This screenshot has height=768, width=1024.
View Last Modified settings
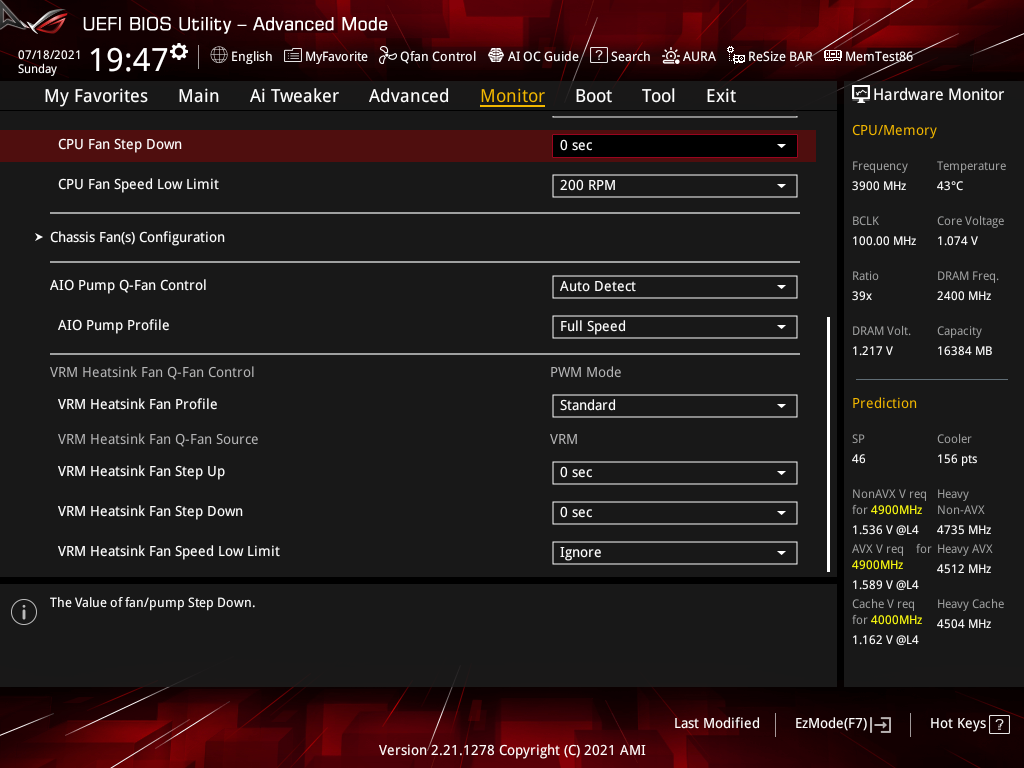click(x=716, y=723)
